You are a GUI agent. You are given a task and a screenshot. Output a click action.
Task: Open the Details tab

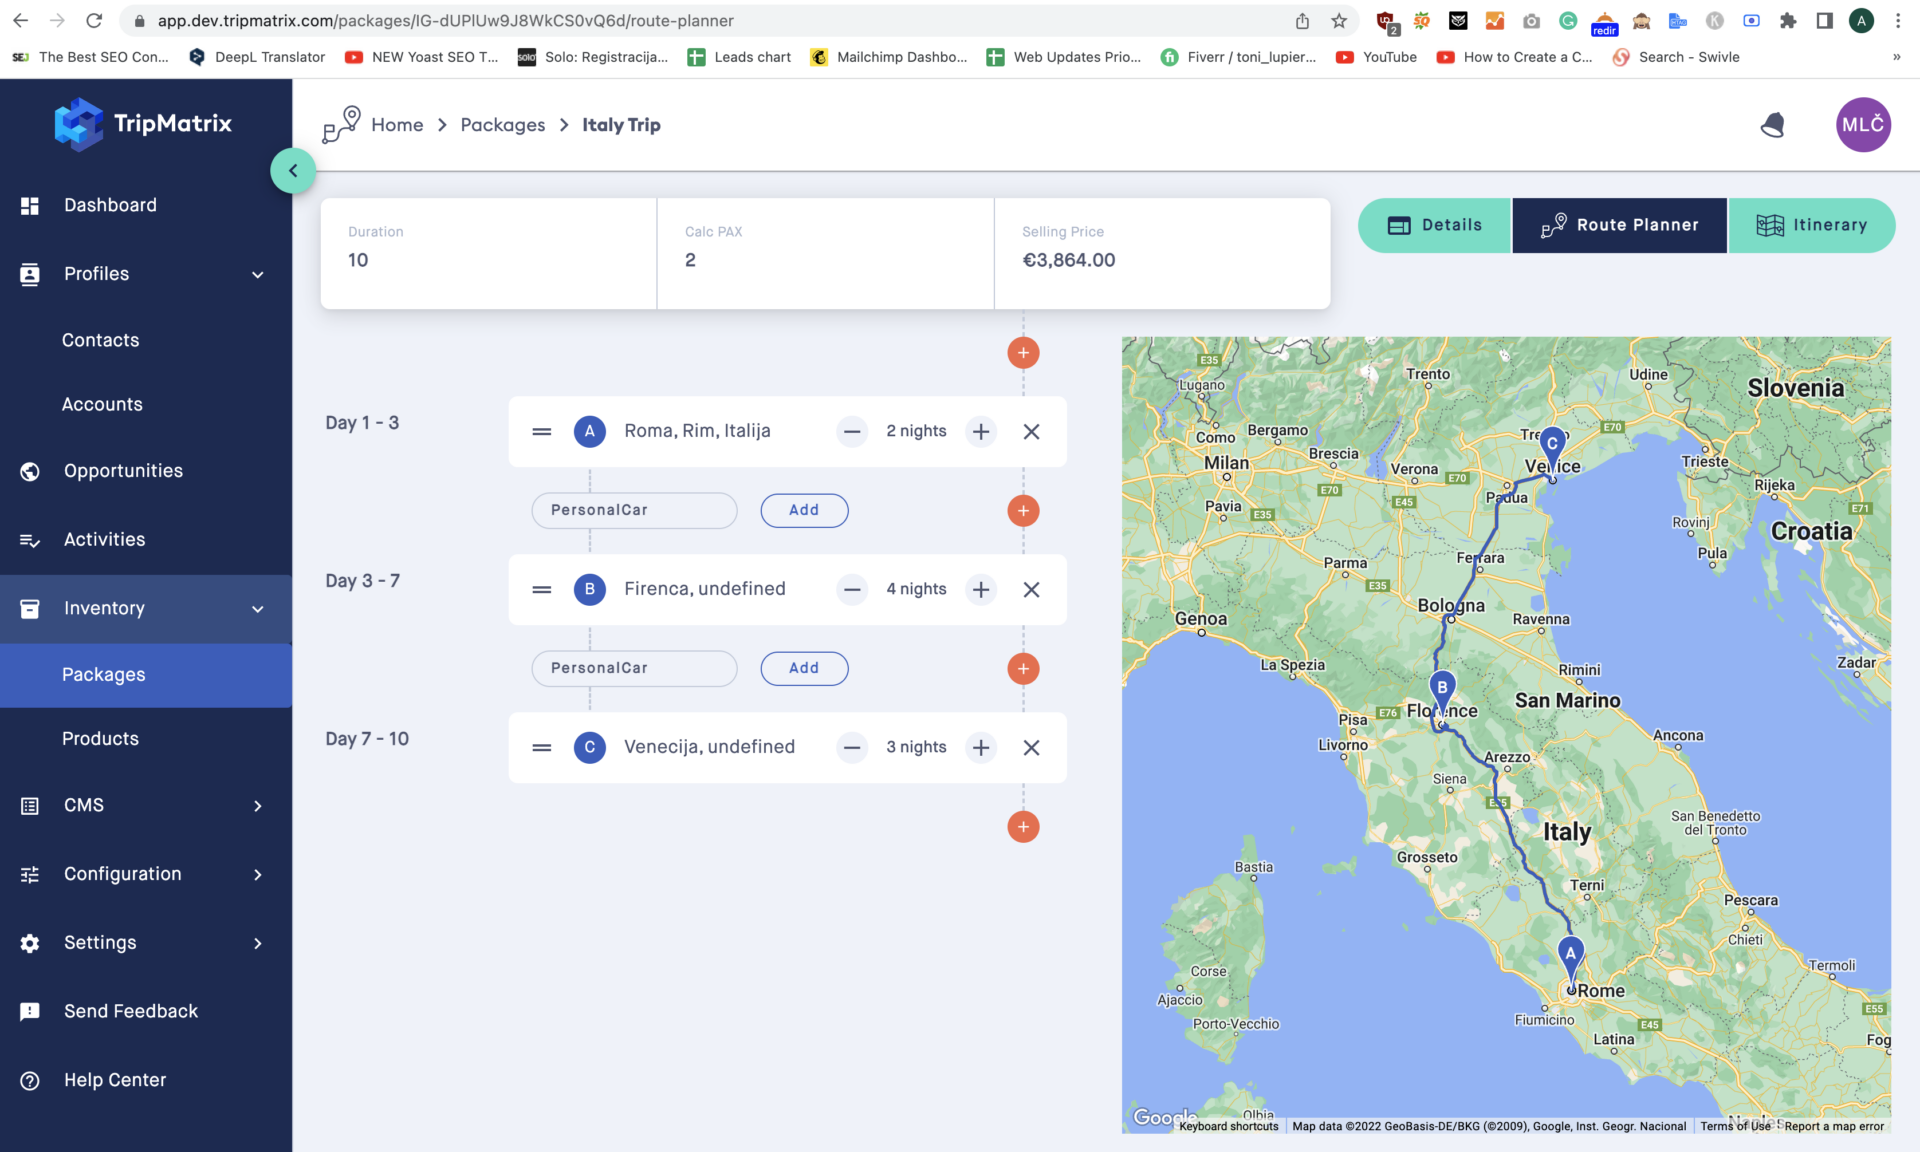pyautogui.click(x=1434, y=225)
